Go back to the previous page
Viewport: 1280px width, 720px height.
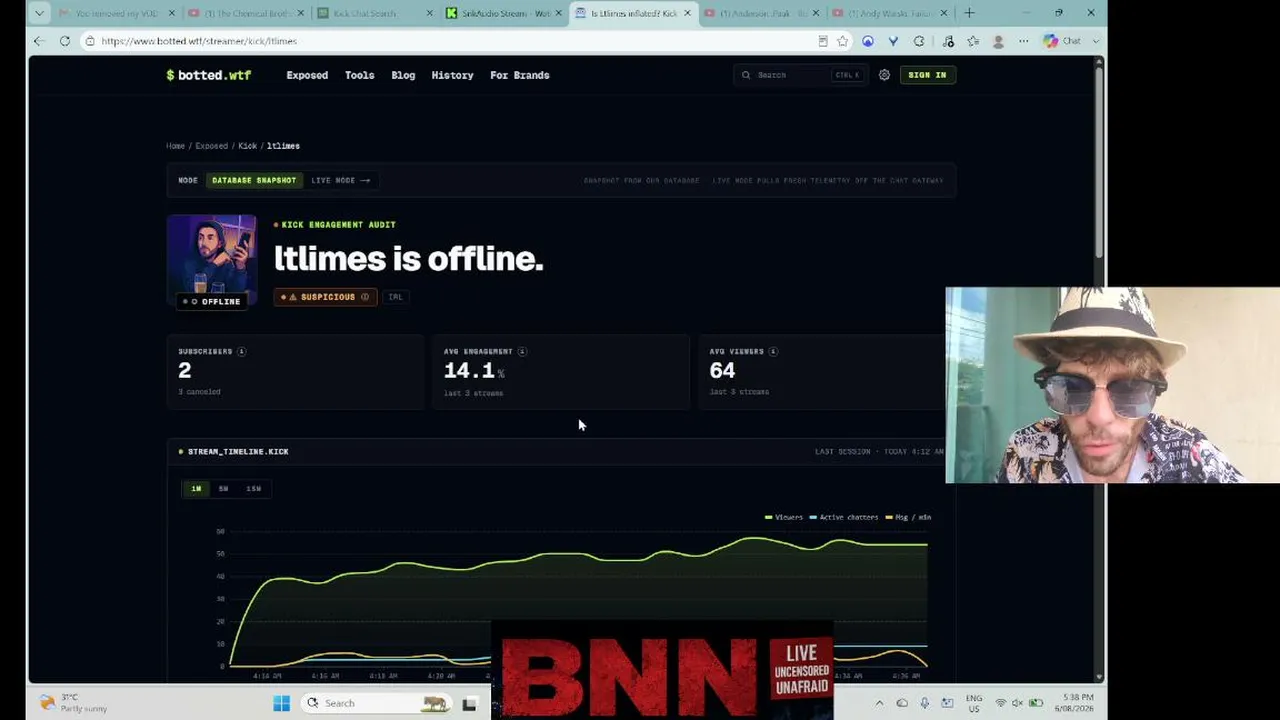coord(38,41)
